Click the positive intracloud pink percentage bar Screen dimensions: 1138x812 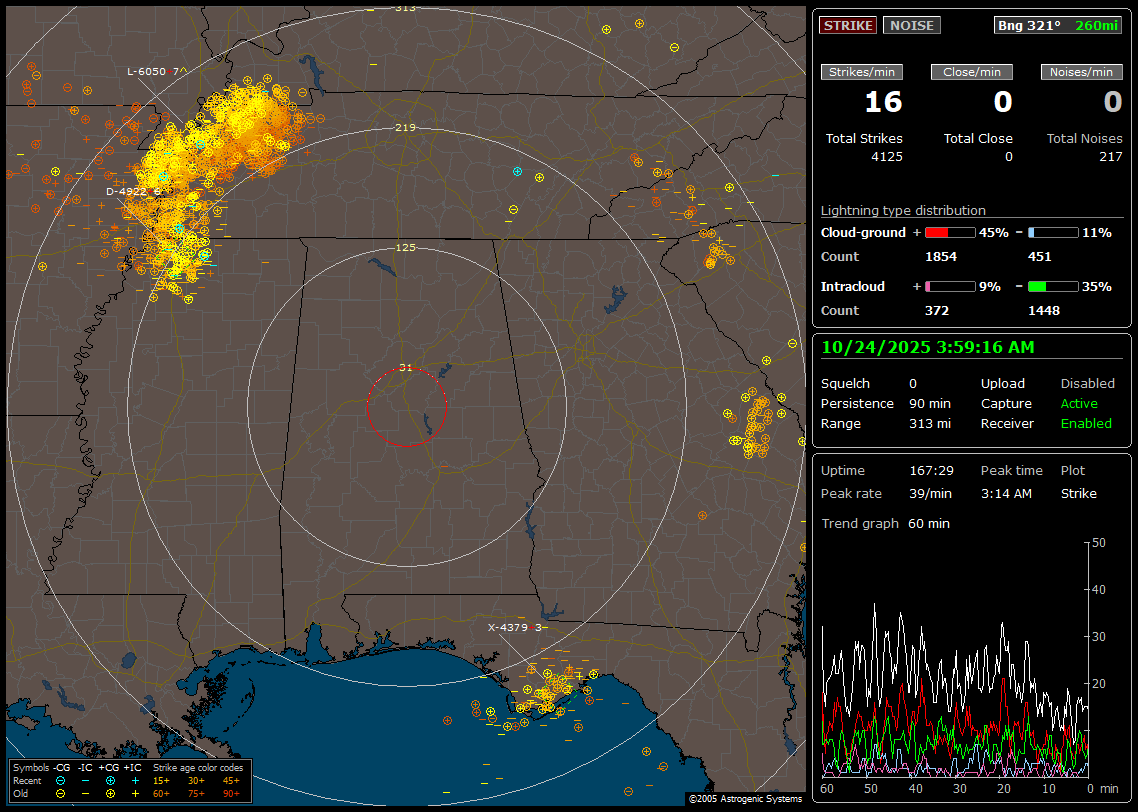point(949,287)
